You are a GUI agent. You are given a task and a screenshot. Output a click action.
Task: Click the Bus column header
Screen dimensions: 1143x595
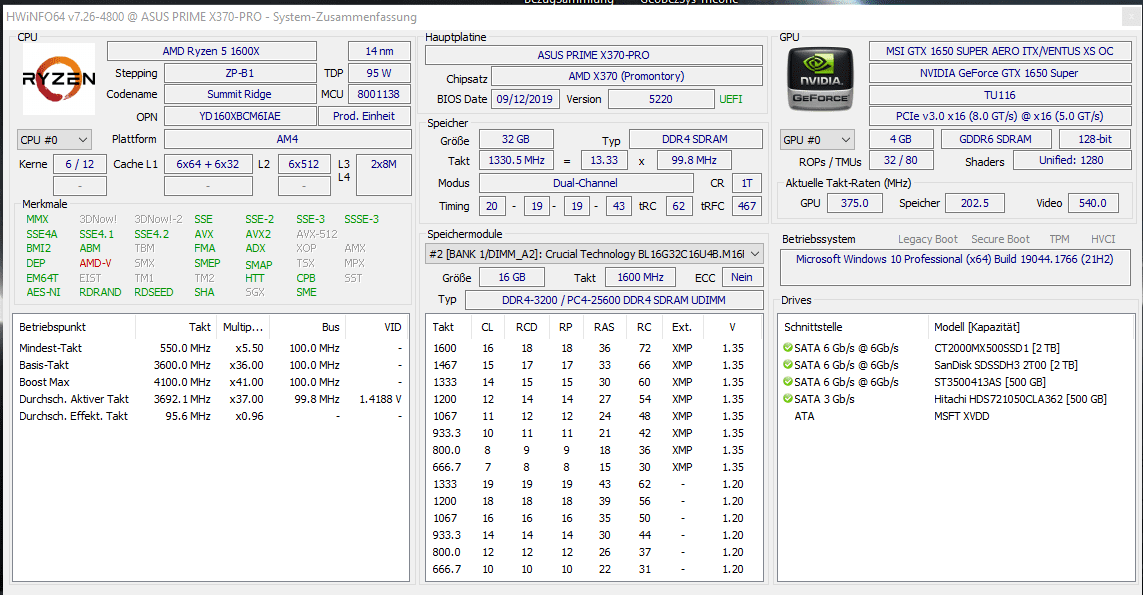click(331, 327)
